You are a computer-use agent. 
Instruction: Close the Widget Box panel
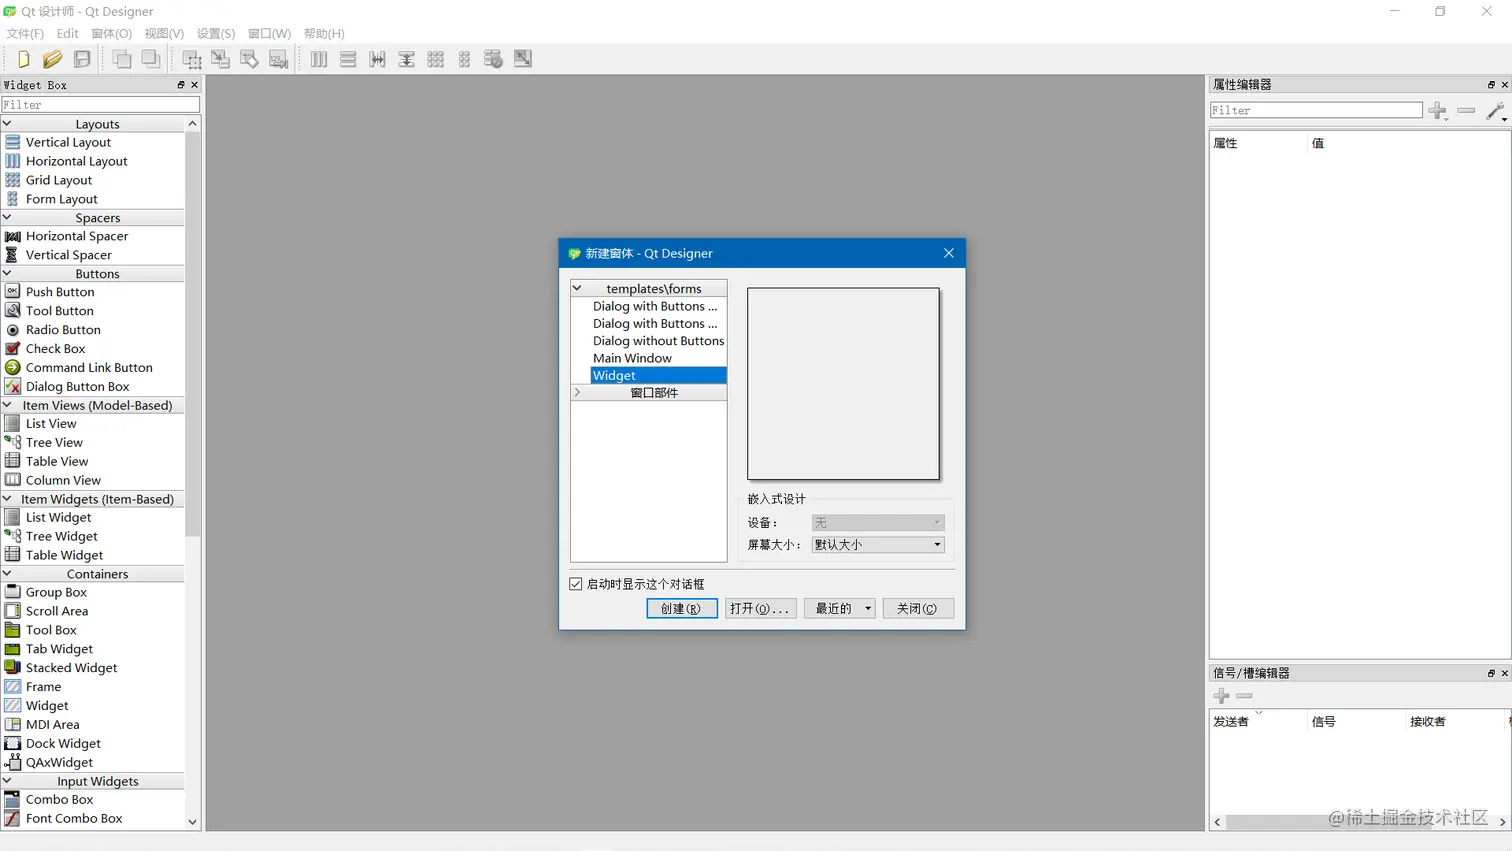[x=195, y=85]
